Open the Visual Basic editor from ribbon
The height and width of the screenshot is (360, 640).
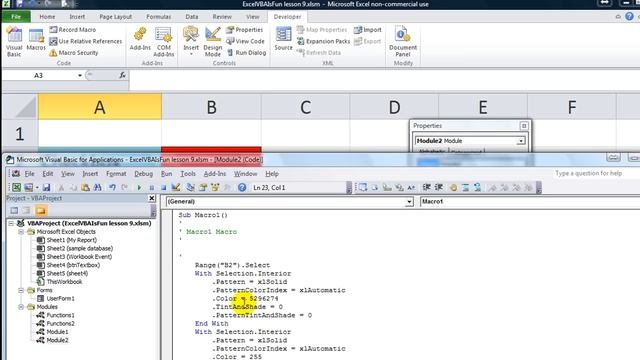tap(14, 42)
